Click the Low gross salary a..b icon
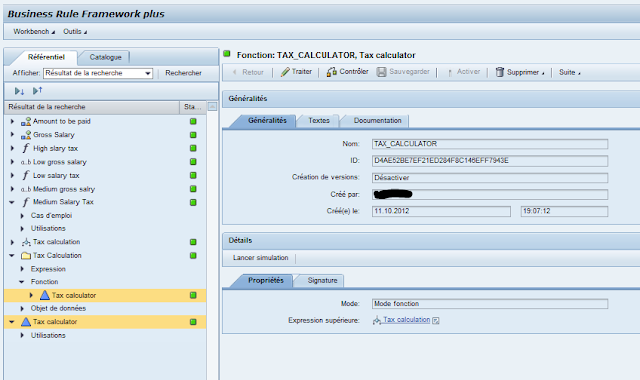Screen dimensions: 640x380 pyautogui.click(x=26, y=162)
